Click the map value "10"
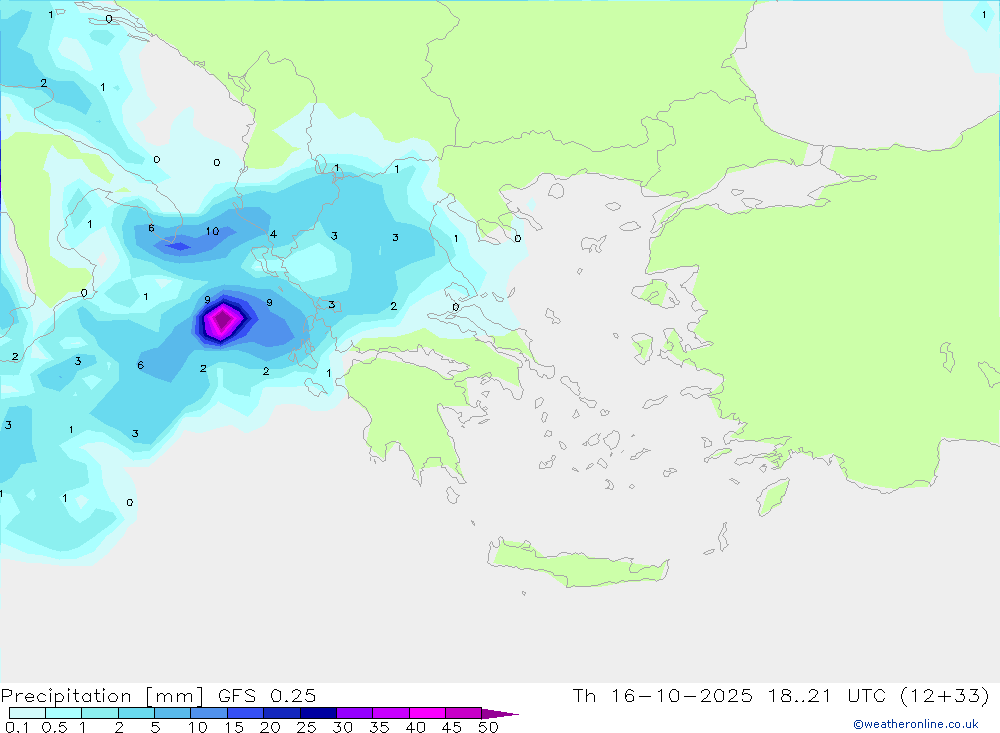Viewport: 1000px width, 733px height. pyautogui.click(x=212, y=231)
